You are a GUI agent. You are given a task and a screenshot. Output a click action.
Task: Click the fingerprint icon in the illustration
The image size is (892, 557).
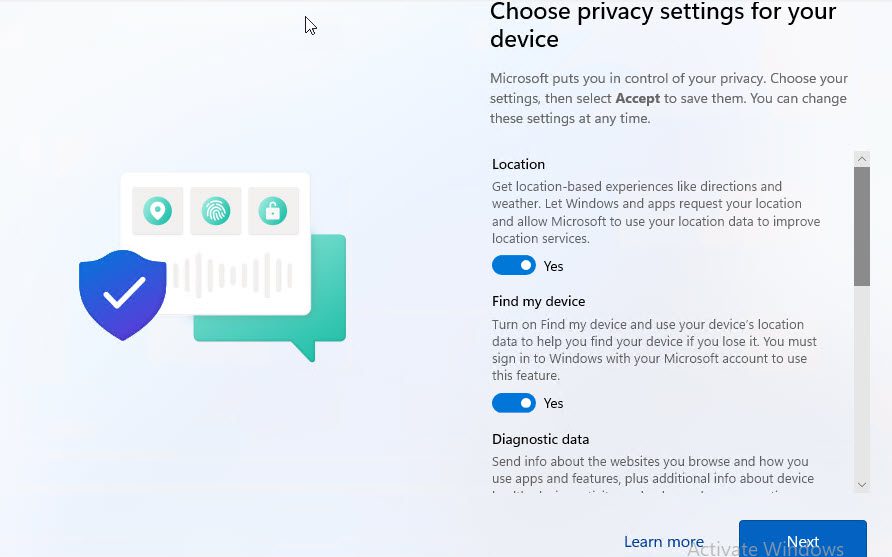click(x=215, y=211)
